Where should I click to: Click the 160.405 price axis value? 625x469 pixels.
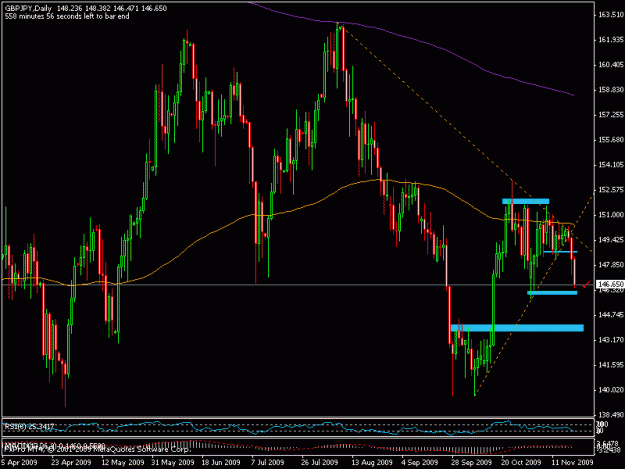click(610, 65)
